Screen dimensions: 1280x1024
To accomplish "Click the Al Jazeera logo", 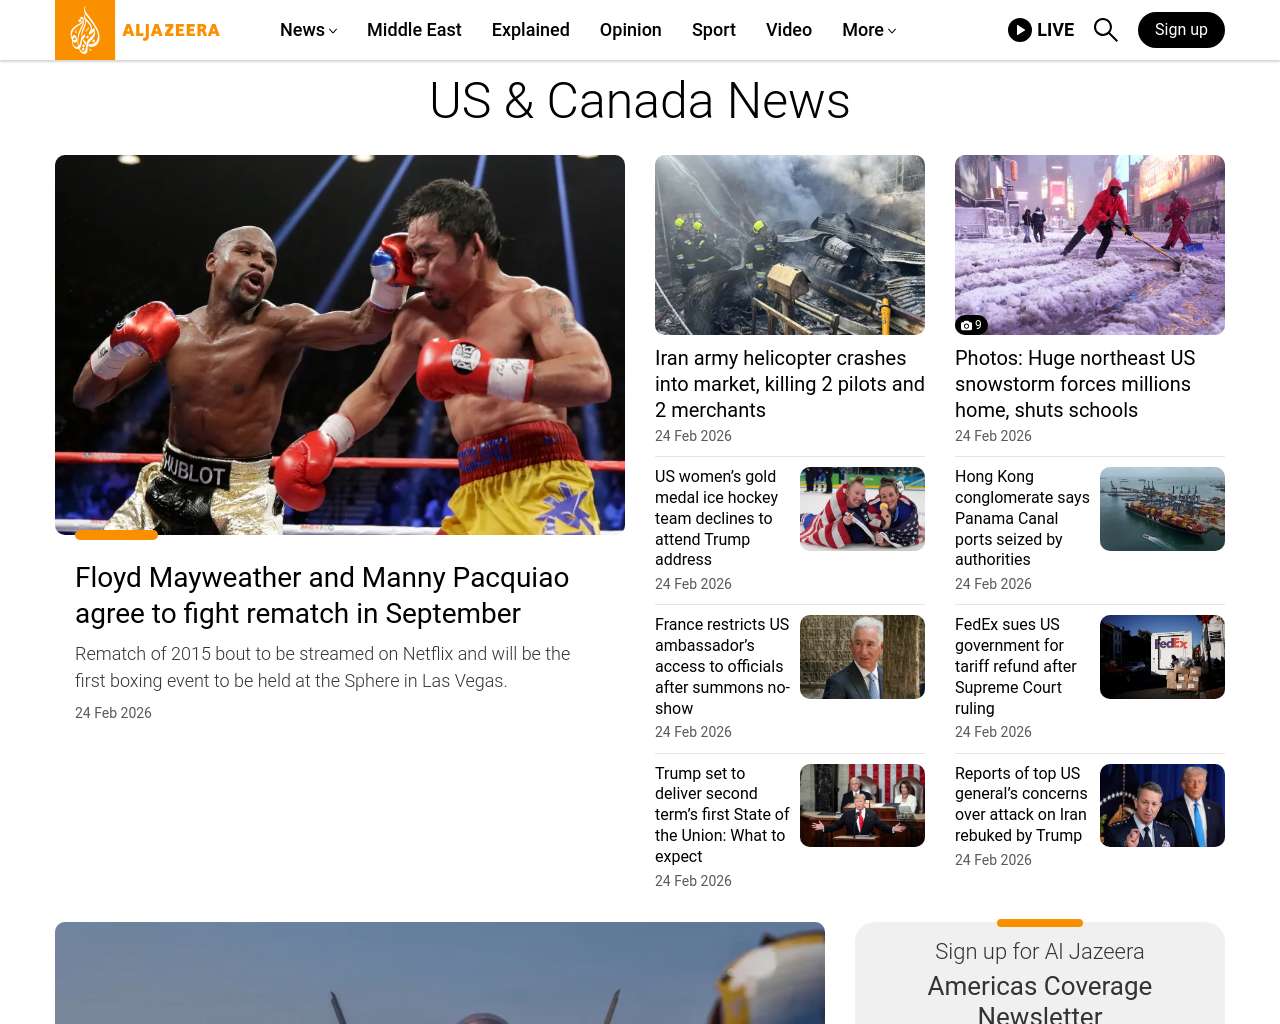I will click(138, 30).
